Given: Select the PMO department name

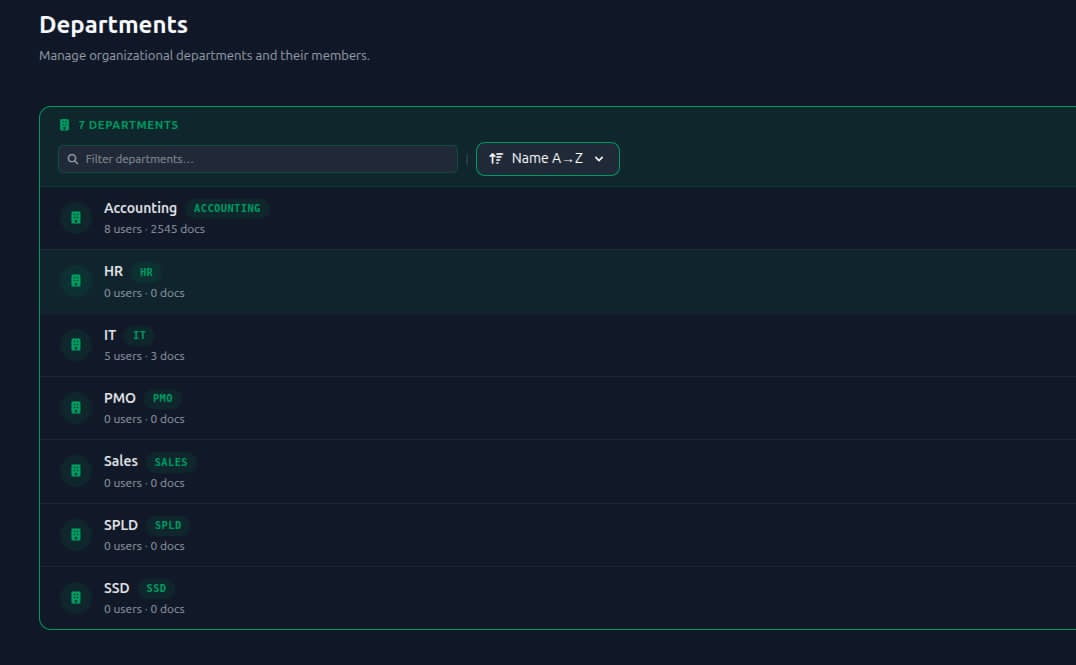Looking at the screenshot, I should 119,398.
